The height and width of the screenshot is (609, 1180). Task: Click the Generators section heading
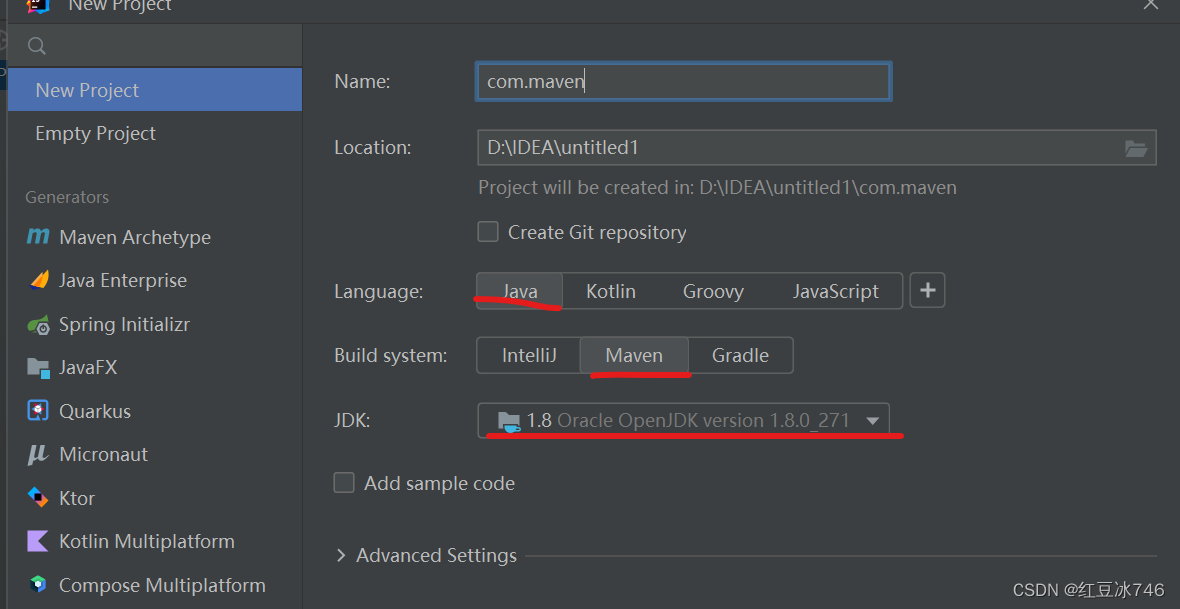pos(67,197)
